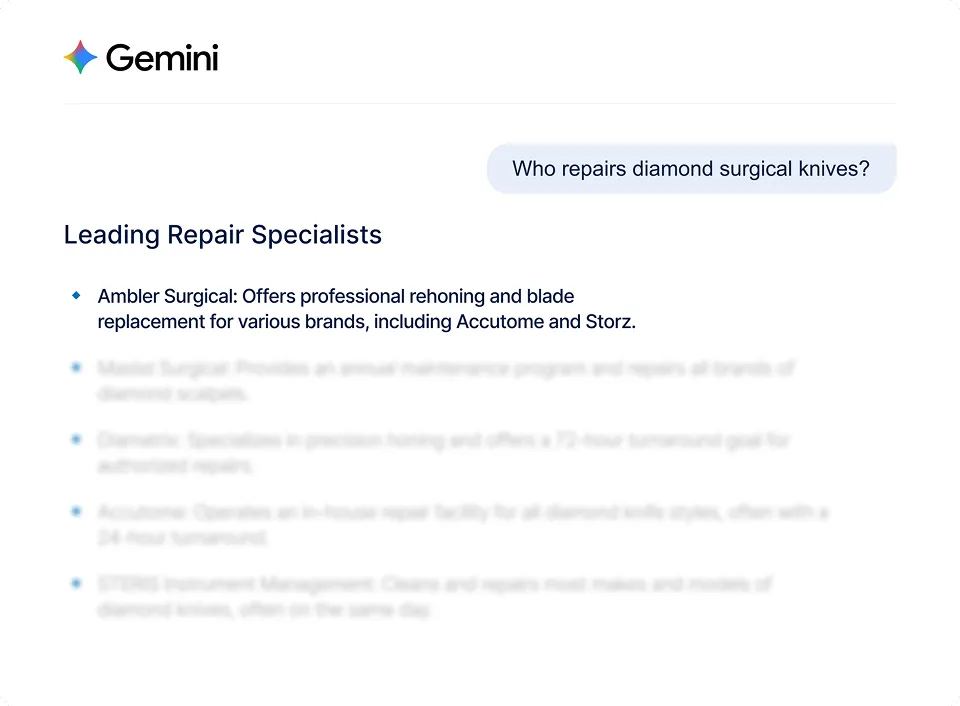Click the bullet icon next to Mastel Surgical entry
960x706 pixels.
[76, 367]
